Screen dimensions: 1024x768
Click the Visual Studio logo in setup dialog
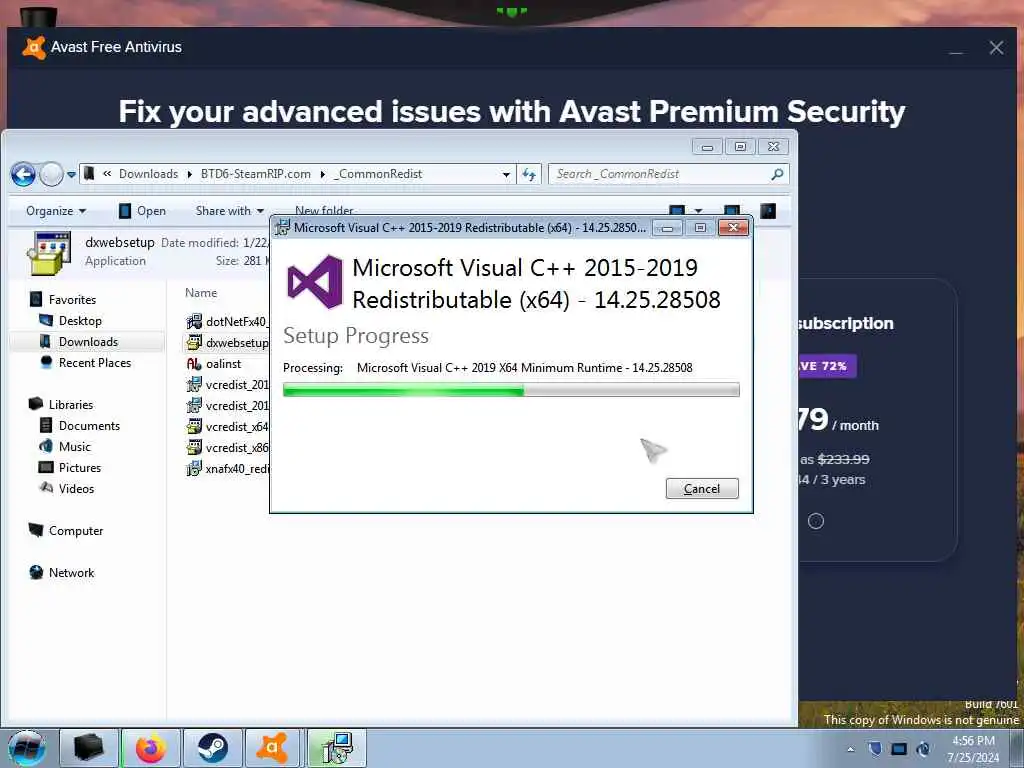tap(315, 281)
